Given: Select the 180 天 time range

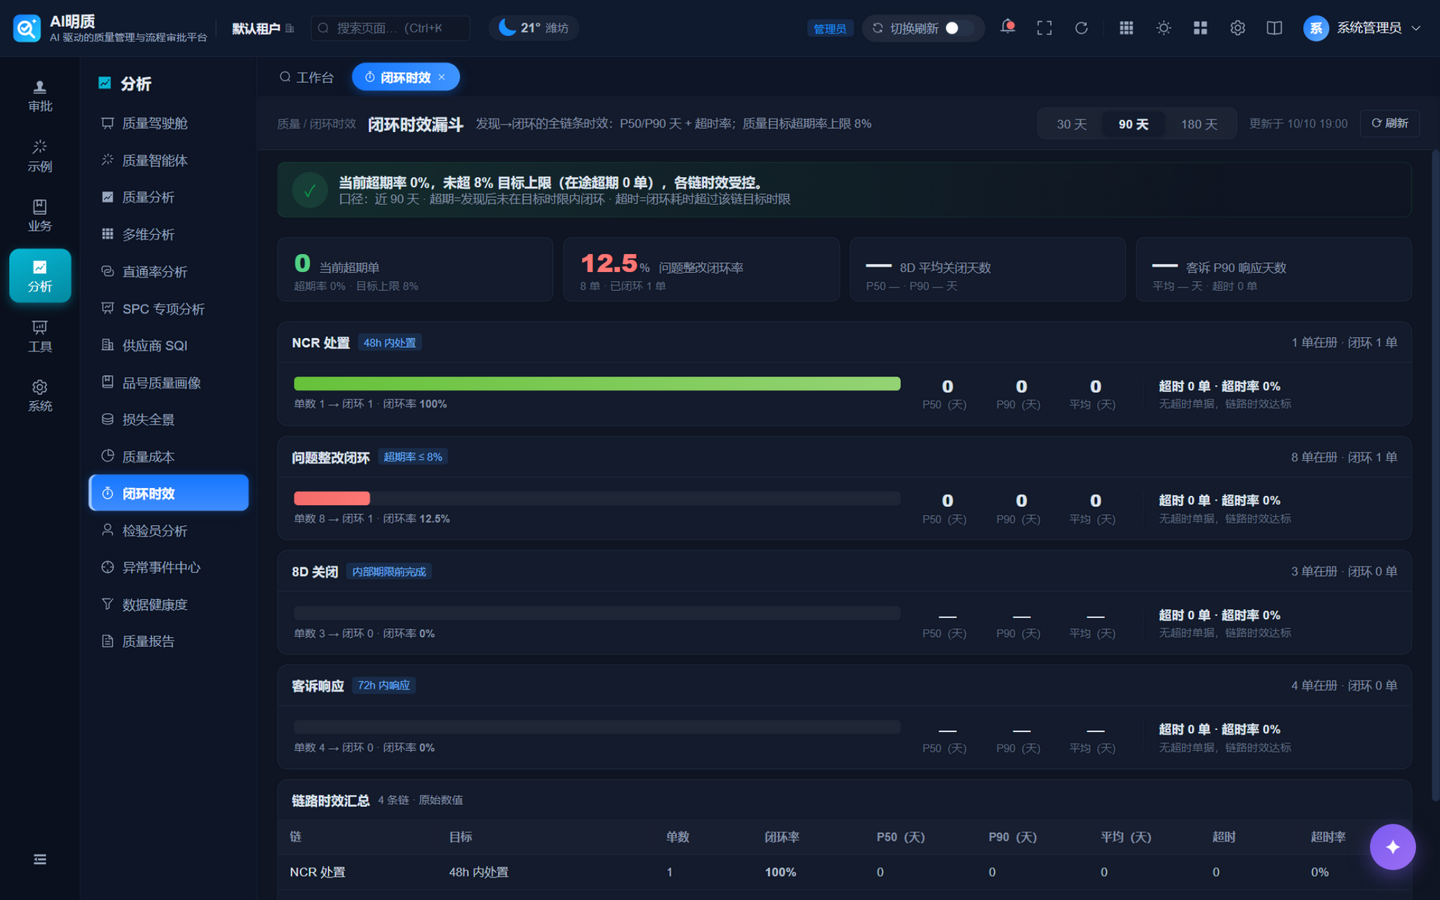Looking at the screenshot, I should coord(1199,124).
